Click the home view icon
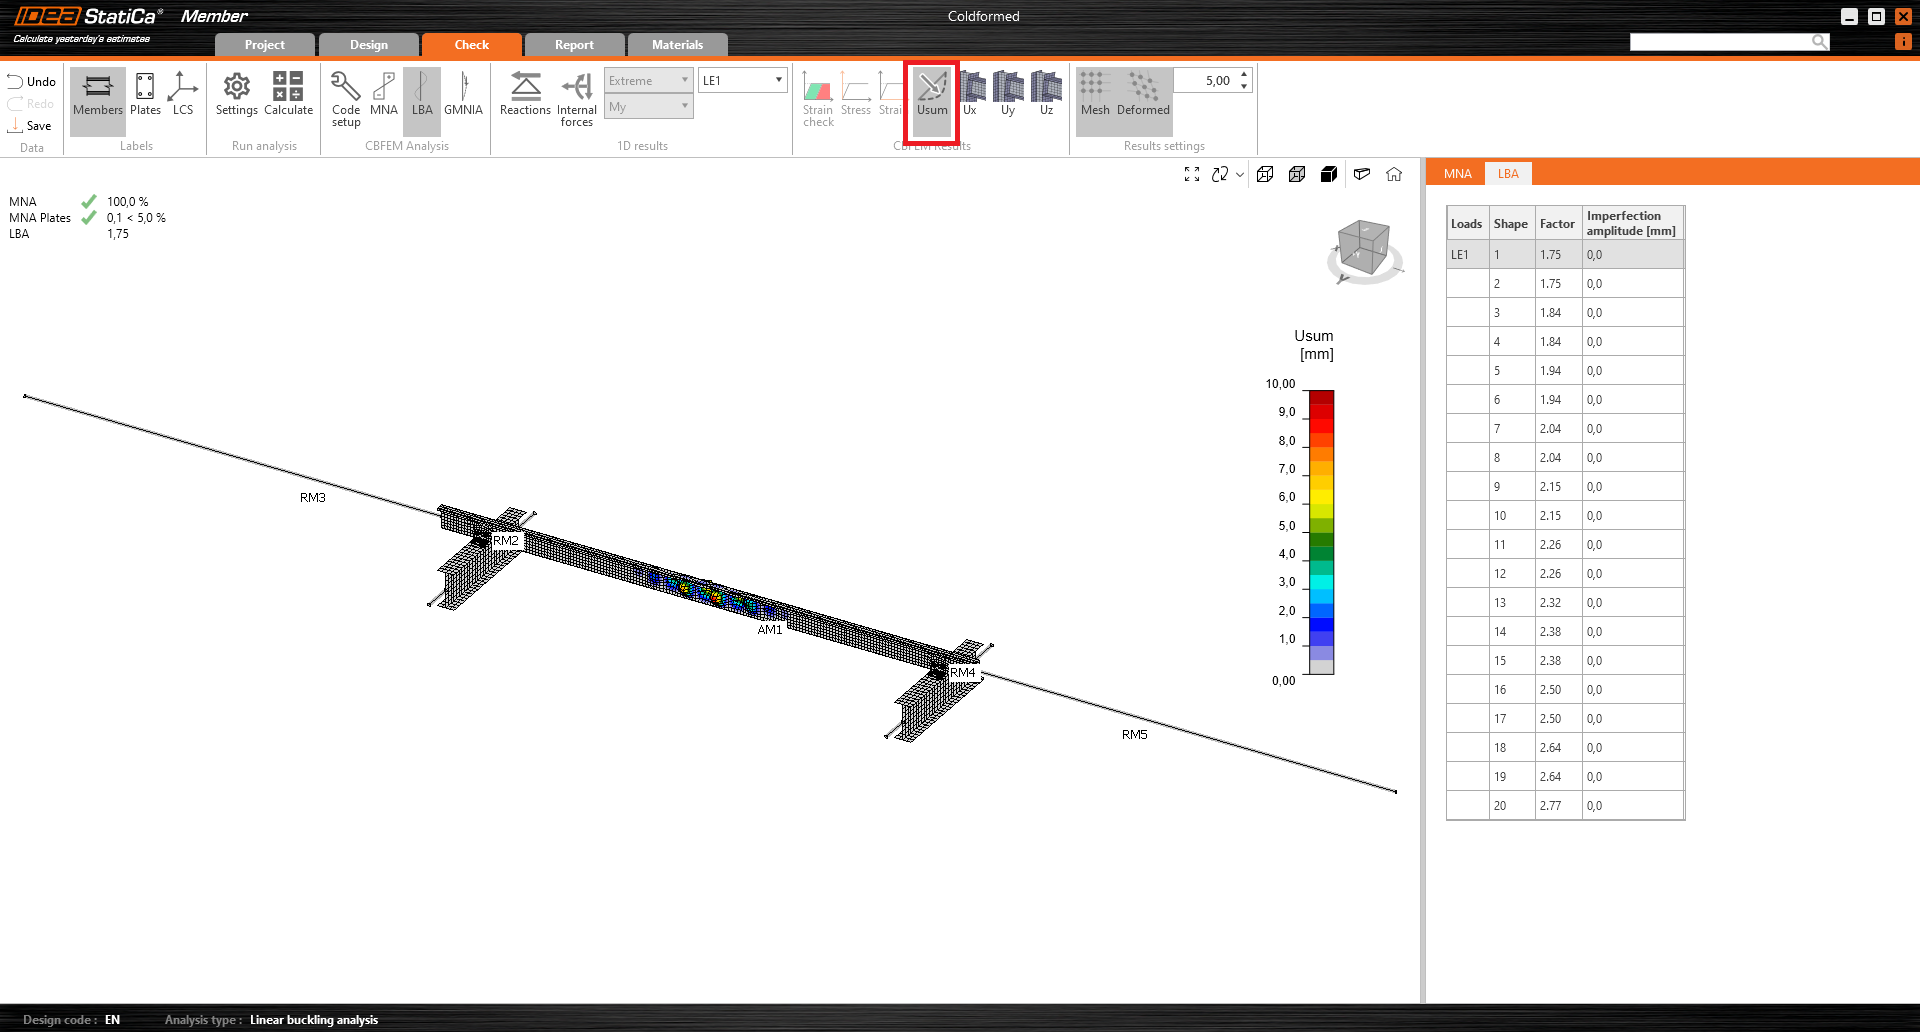 [x=1394, y=174]
